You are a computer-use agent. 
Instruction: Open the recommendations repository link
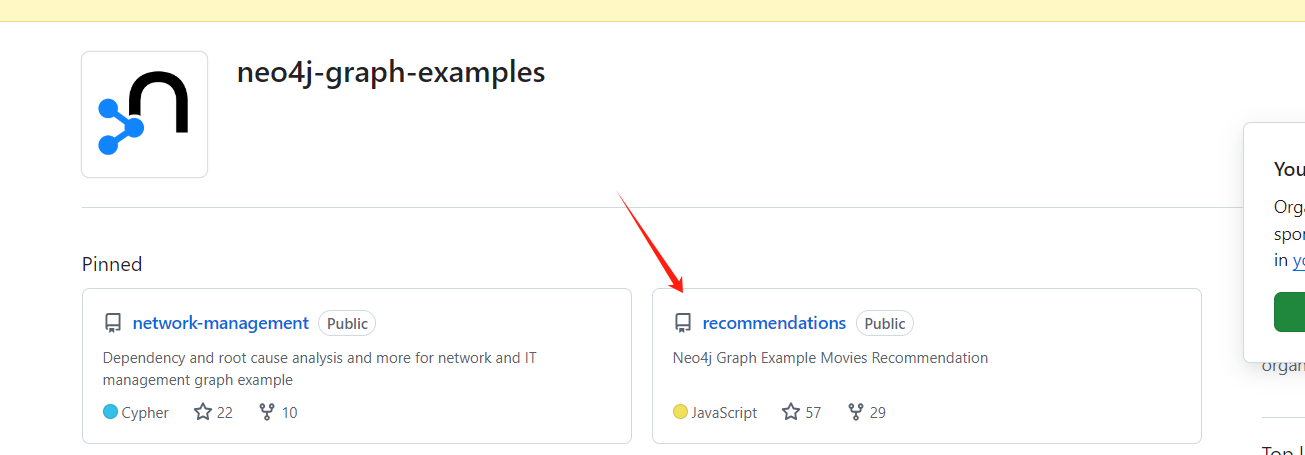[774, 323]
